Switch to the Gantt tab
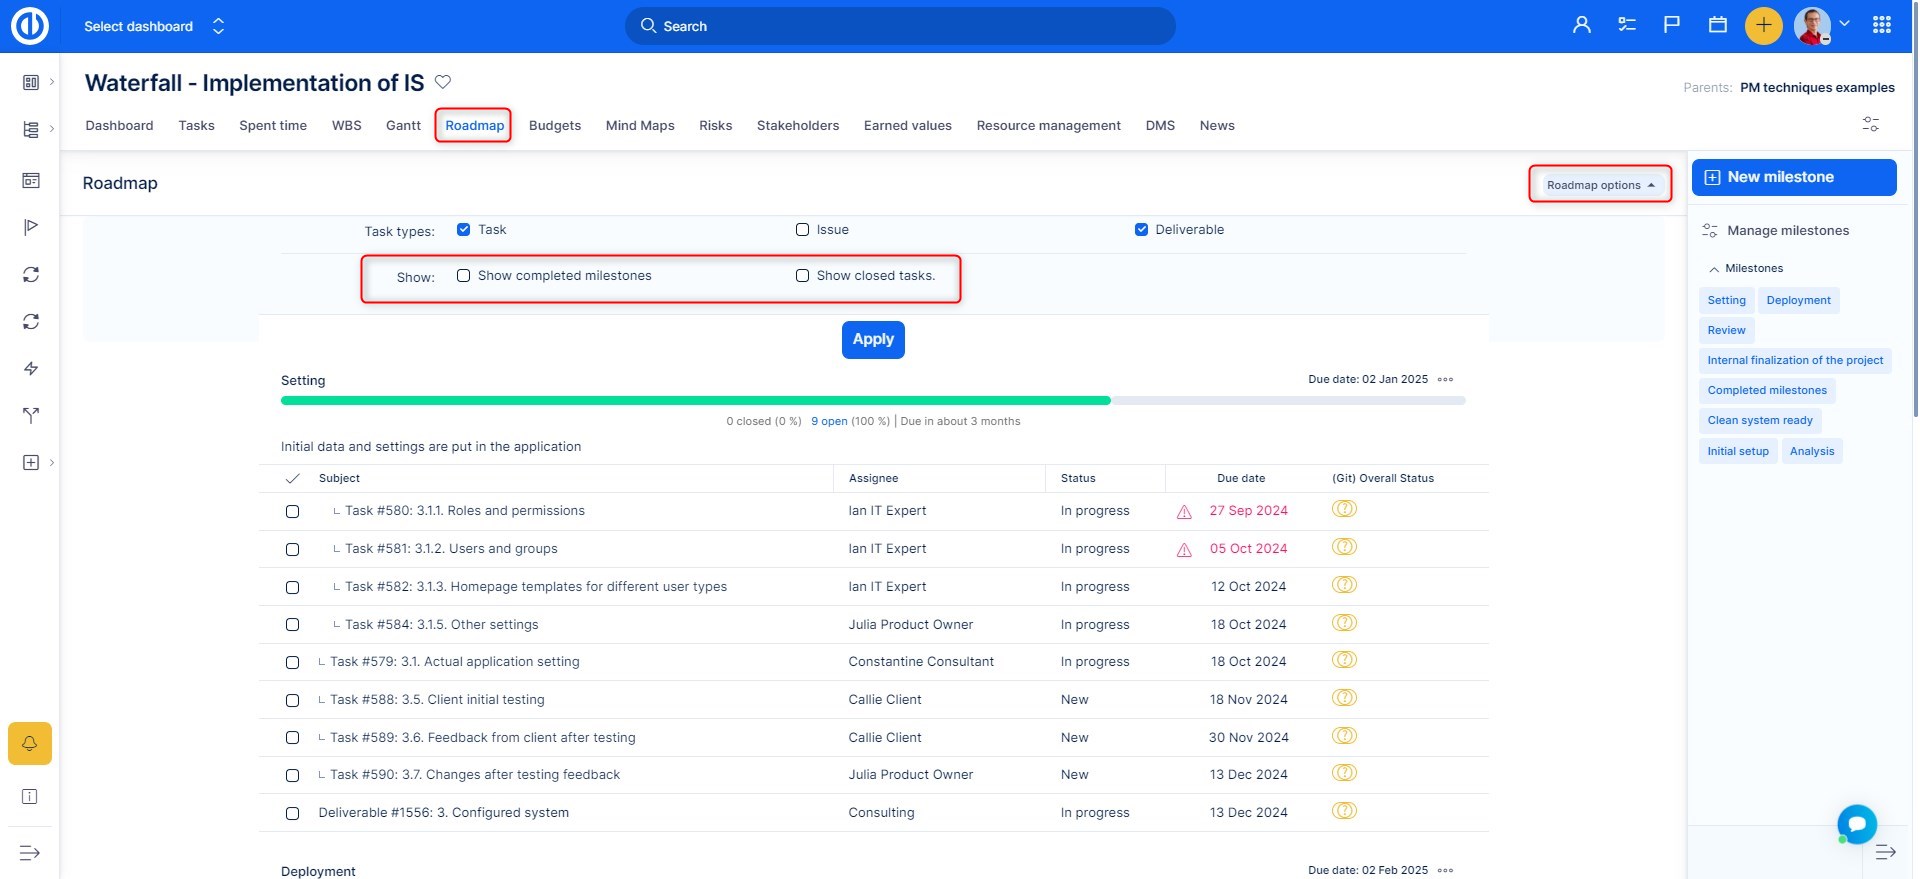The image size is (1920, 879). [403, 126]
